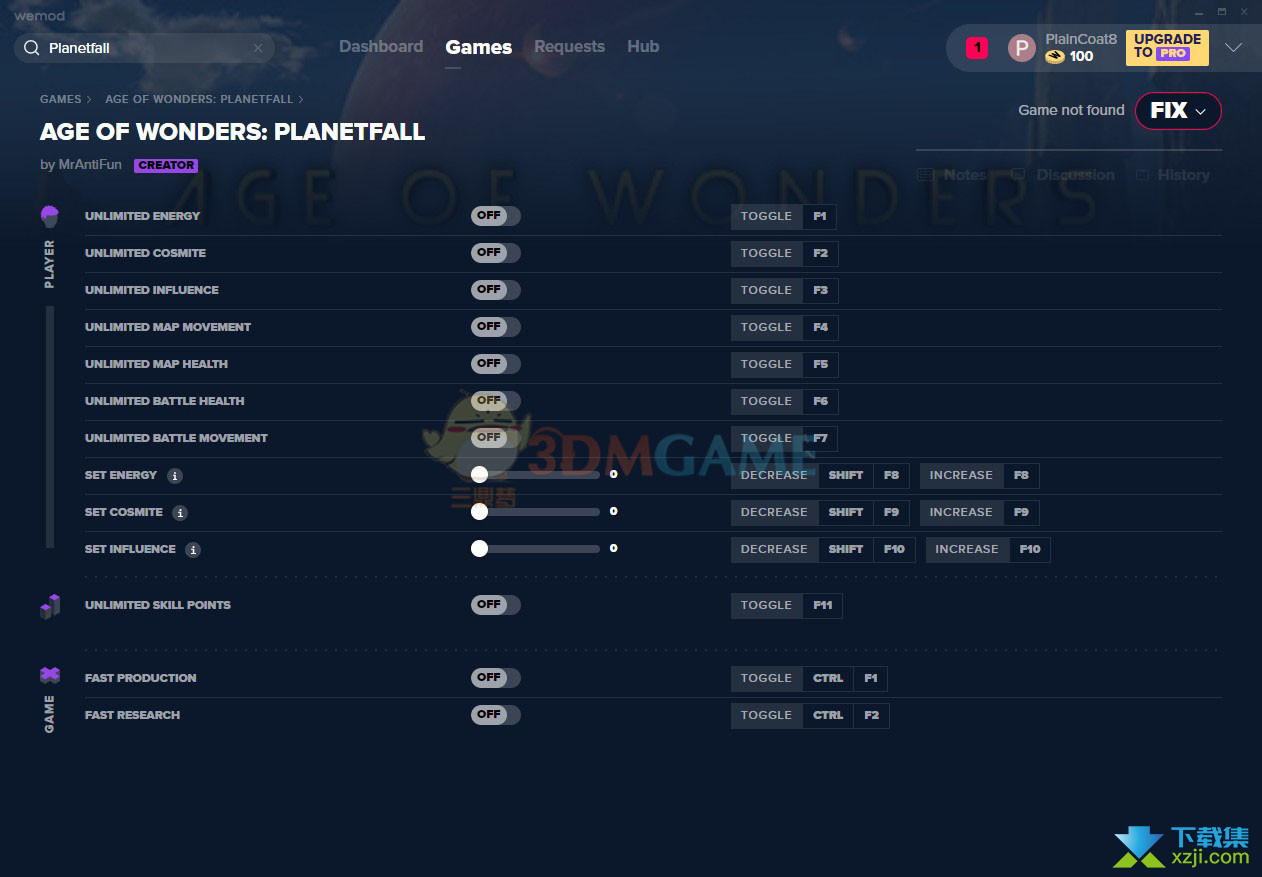Click DECREASE button for Set Energy
The image size is (1262, 877).
(774, 476)
